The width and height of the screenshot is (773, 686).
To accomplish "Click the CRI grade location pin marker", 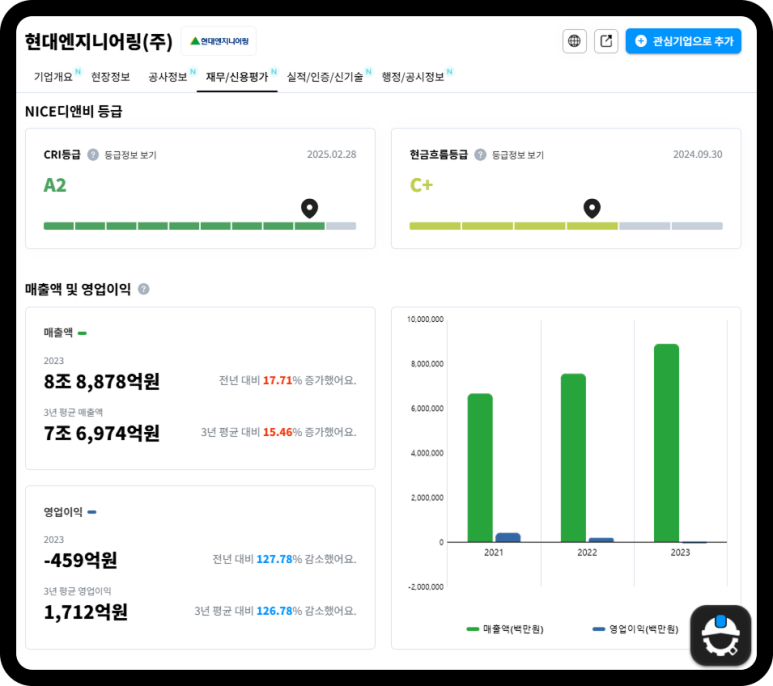I will click(x=310, y=208).
